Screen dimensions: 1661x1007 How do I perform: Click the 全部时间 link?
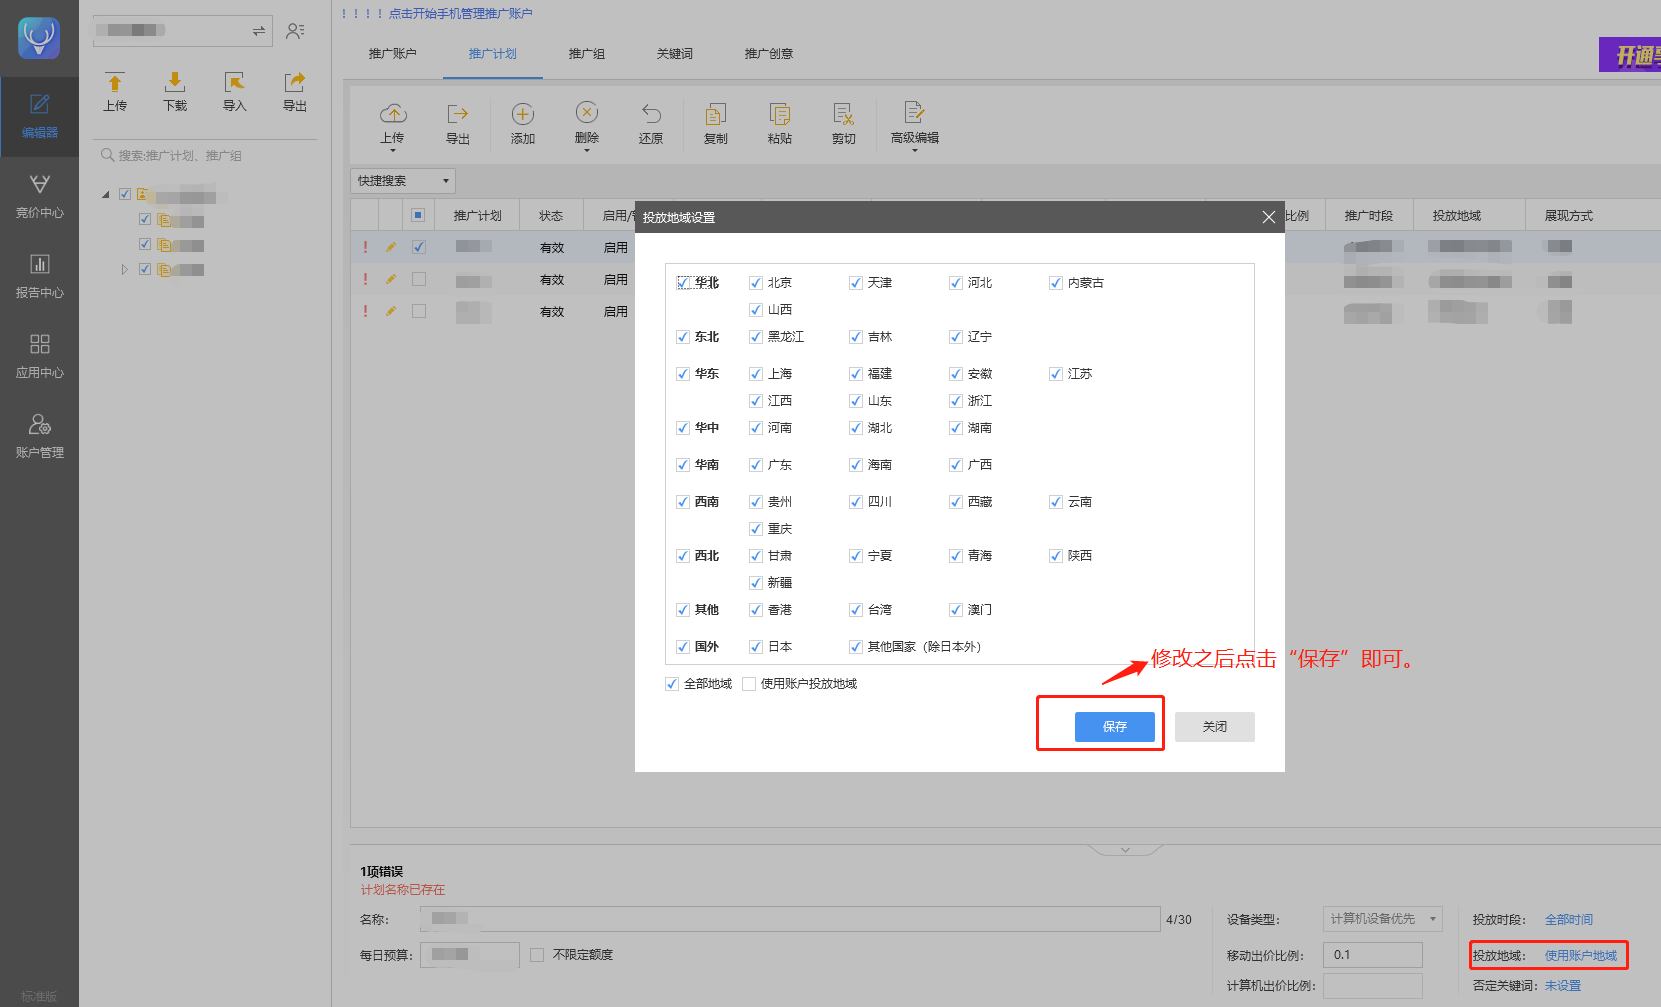pos(1569,920)
